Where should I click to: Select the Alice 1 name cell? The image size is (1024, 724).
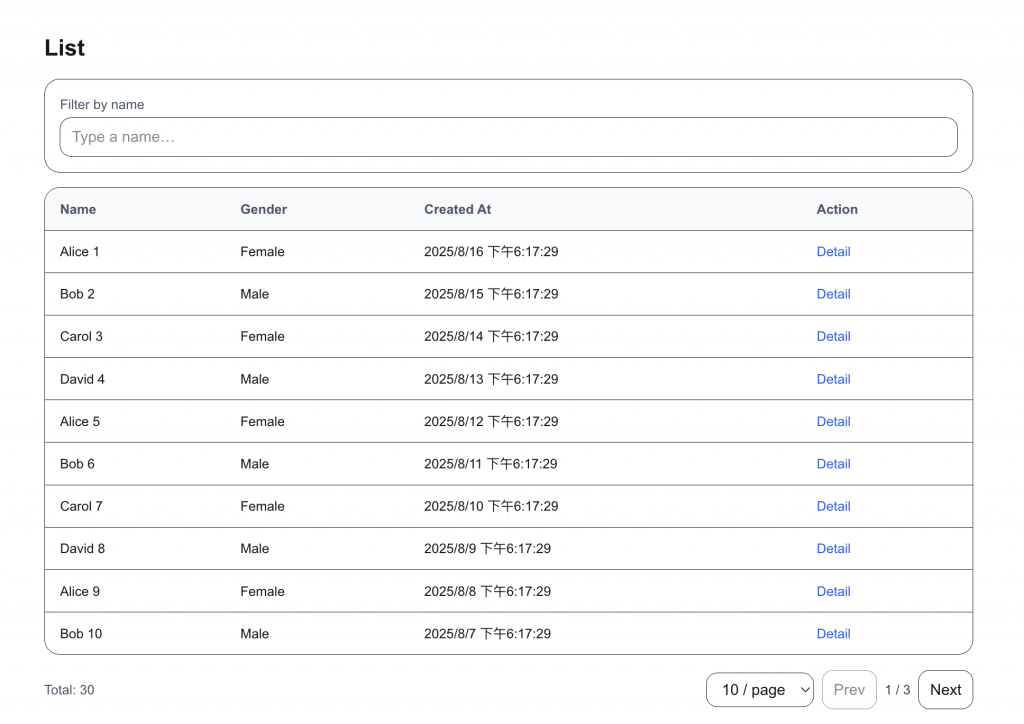pos(80,252)
